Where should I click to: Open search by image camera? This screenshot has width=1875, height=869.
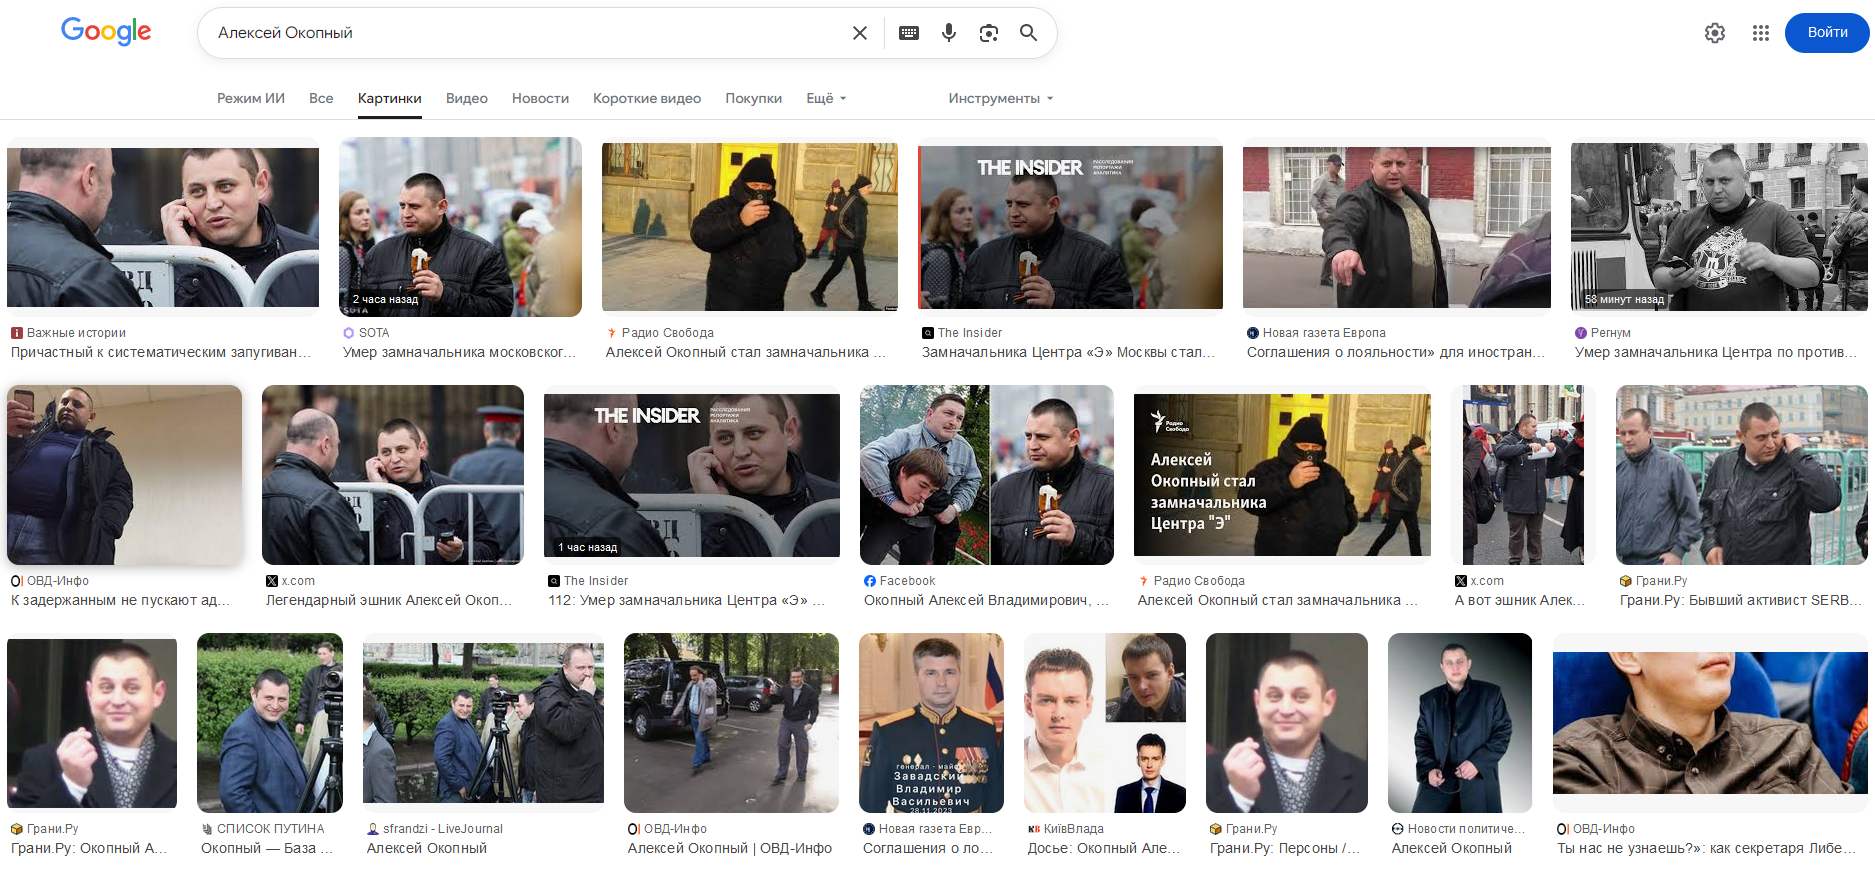point(988,33)
